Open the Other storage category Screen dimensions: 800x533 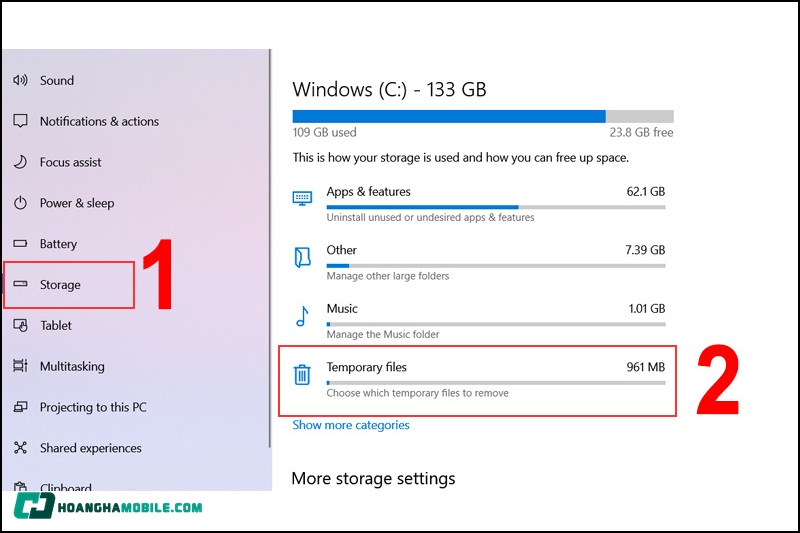pos(342,250)
